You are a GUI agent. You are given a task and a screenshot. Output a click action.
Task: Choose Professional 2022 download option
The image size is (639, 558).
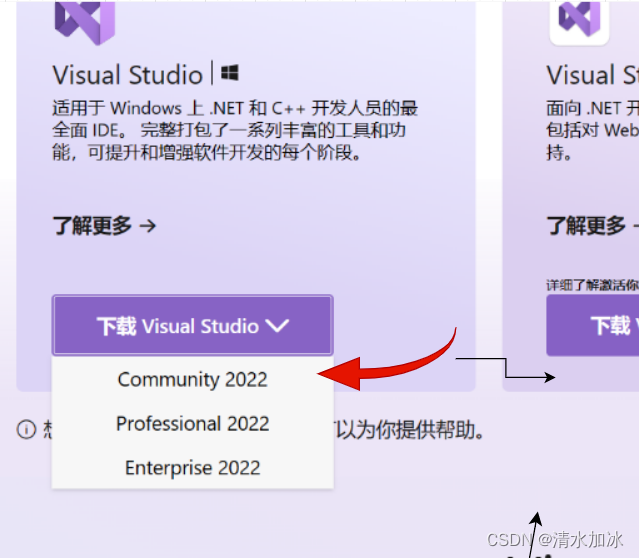[x=193, y=423]
